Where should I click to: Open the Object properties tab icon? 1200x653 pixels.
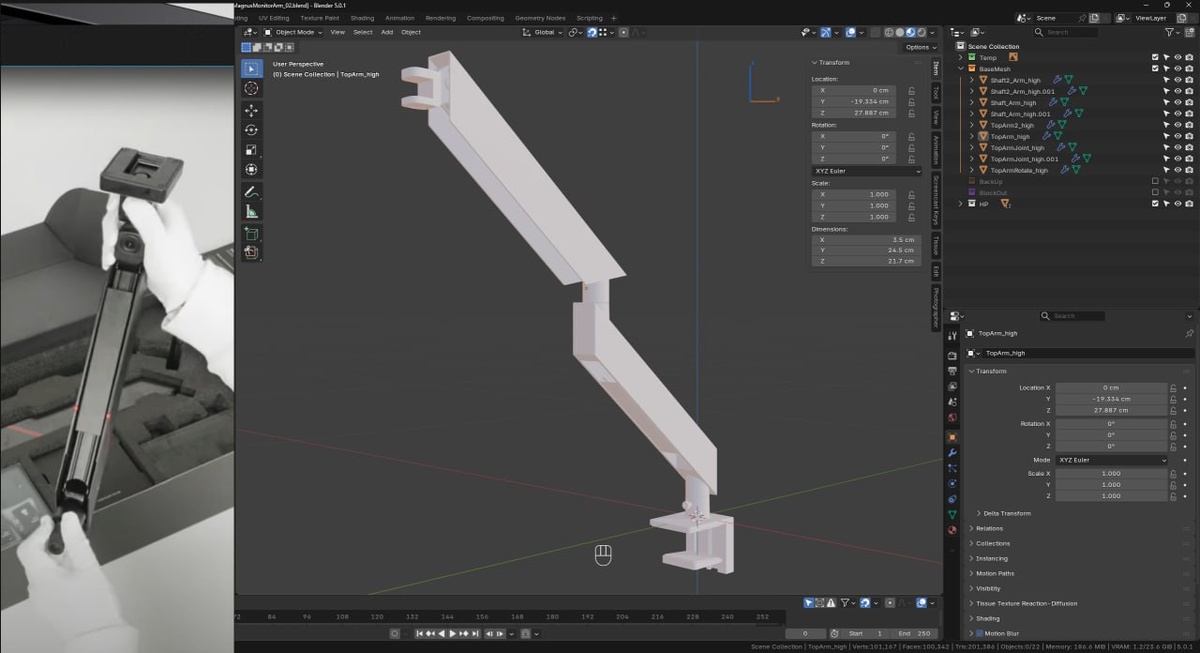[x=952, y=437]
